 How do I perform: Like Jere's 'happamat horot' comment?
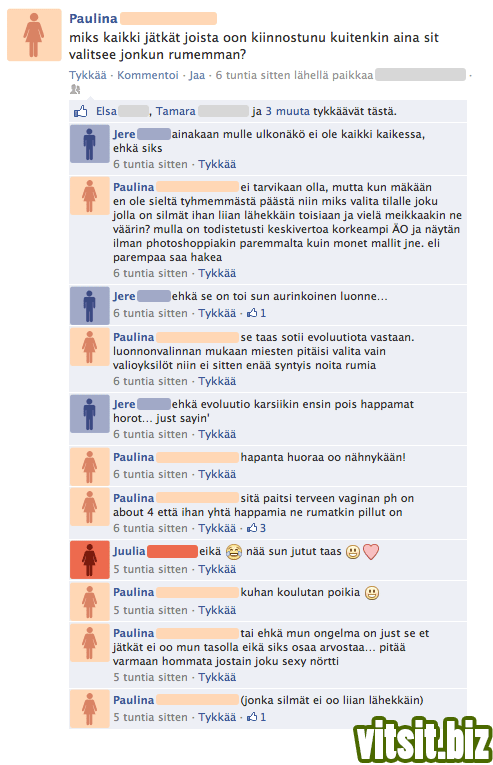tap(217, 434)
